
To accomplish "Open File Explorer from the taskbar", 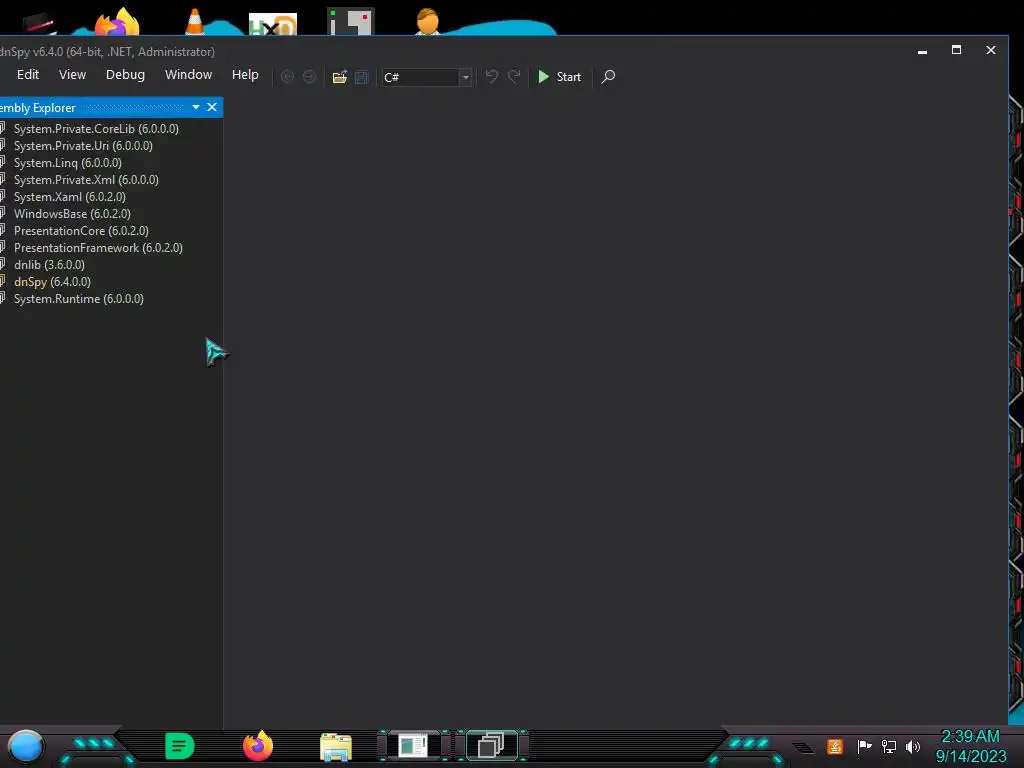I will 336,746.
